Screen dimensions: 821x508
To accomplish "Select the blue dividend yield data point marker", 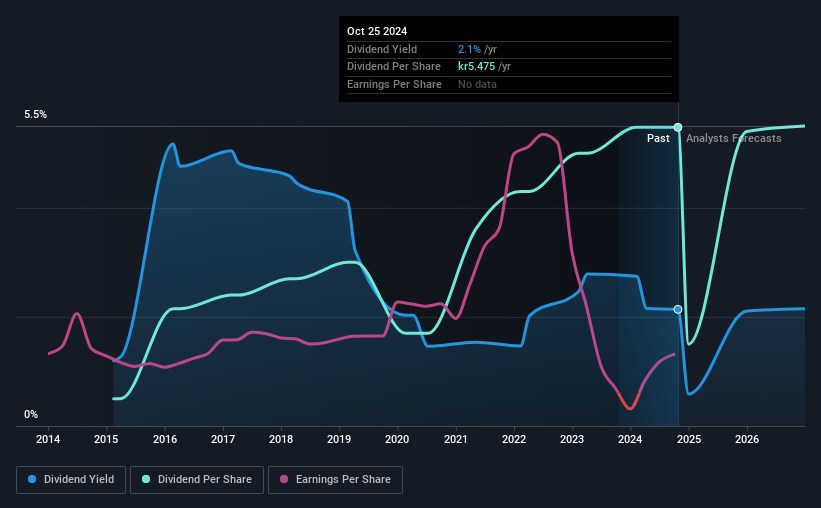I will point(678,310).
